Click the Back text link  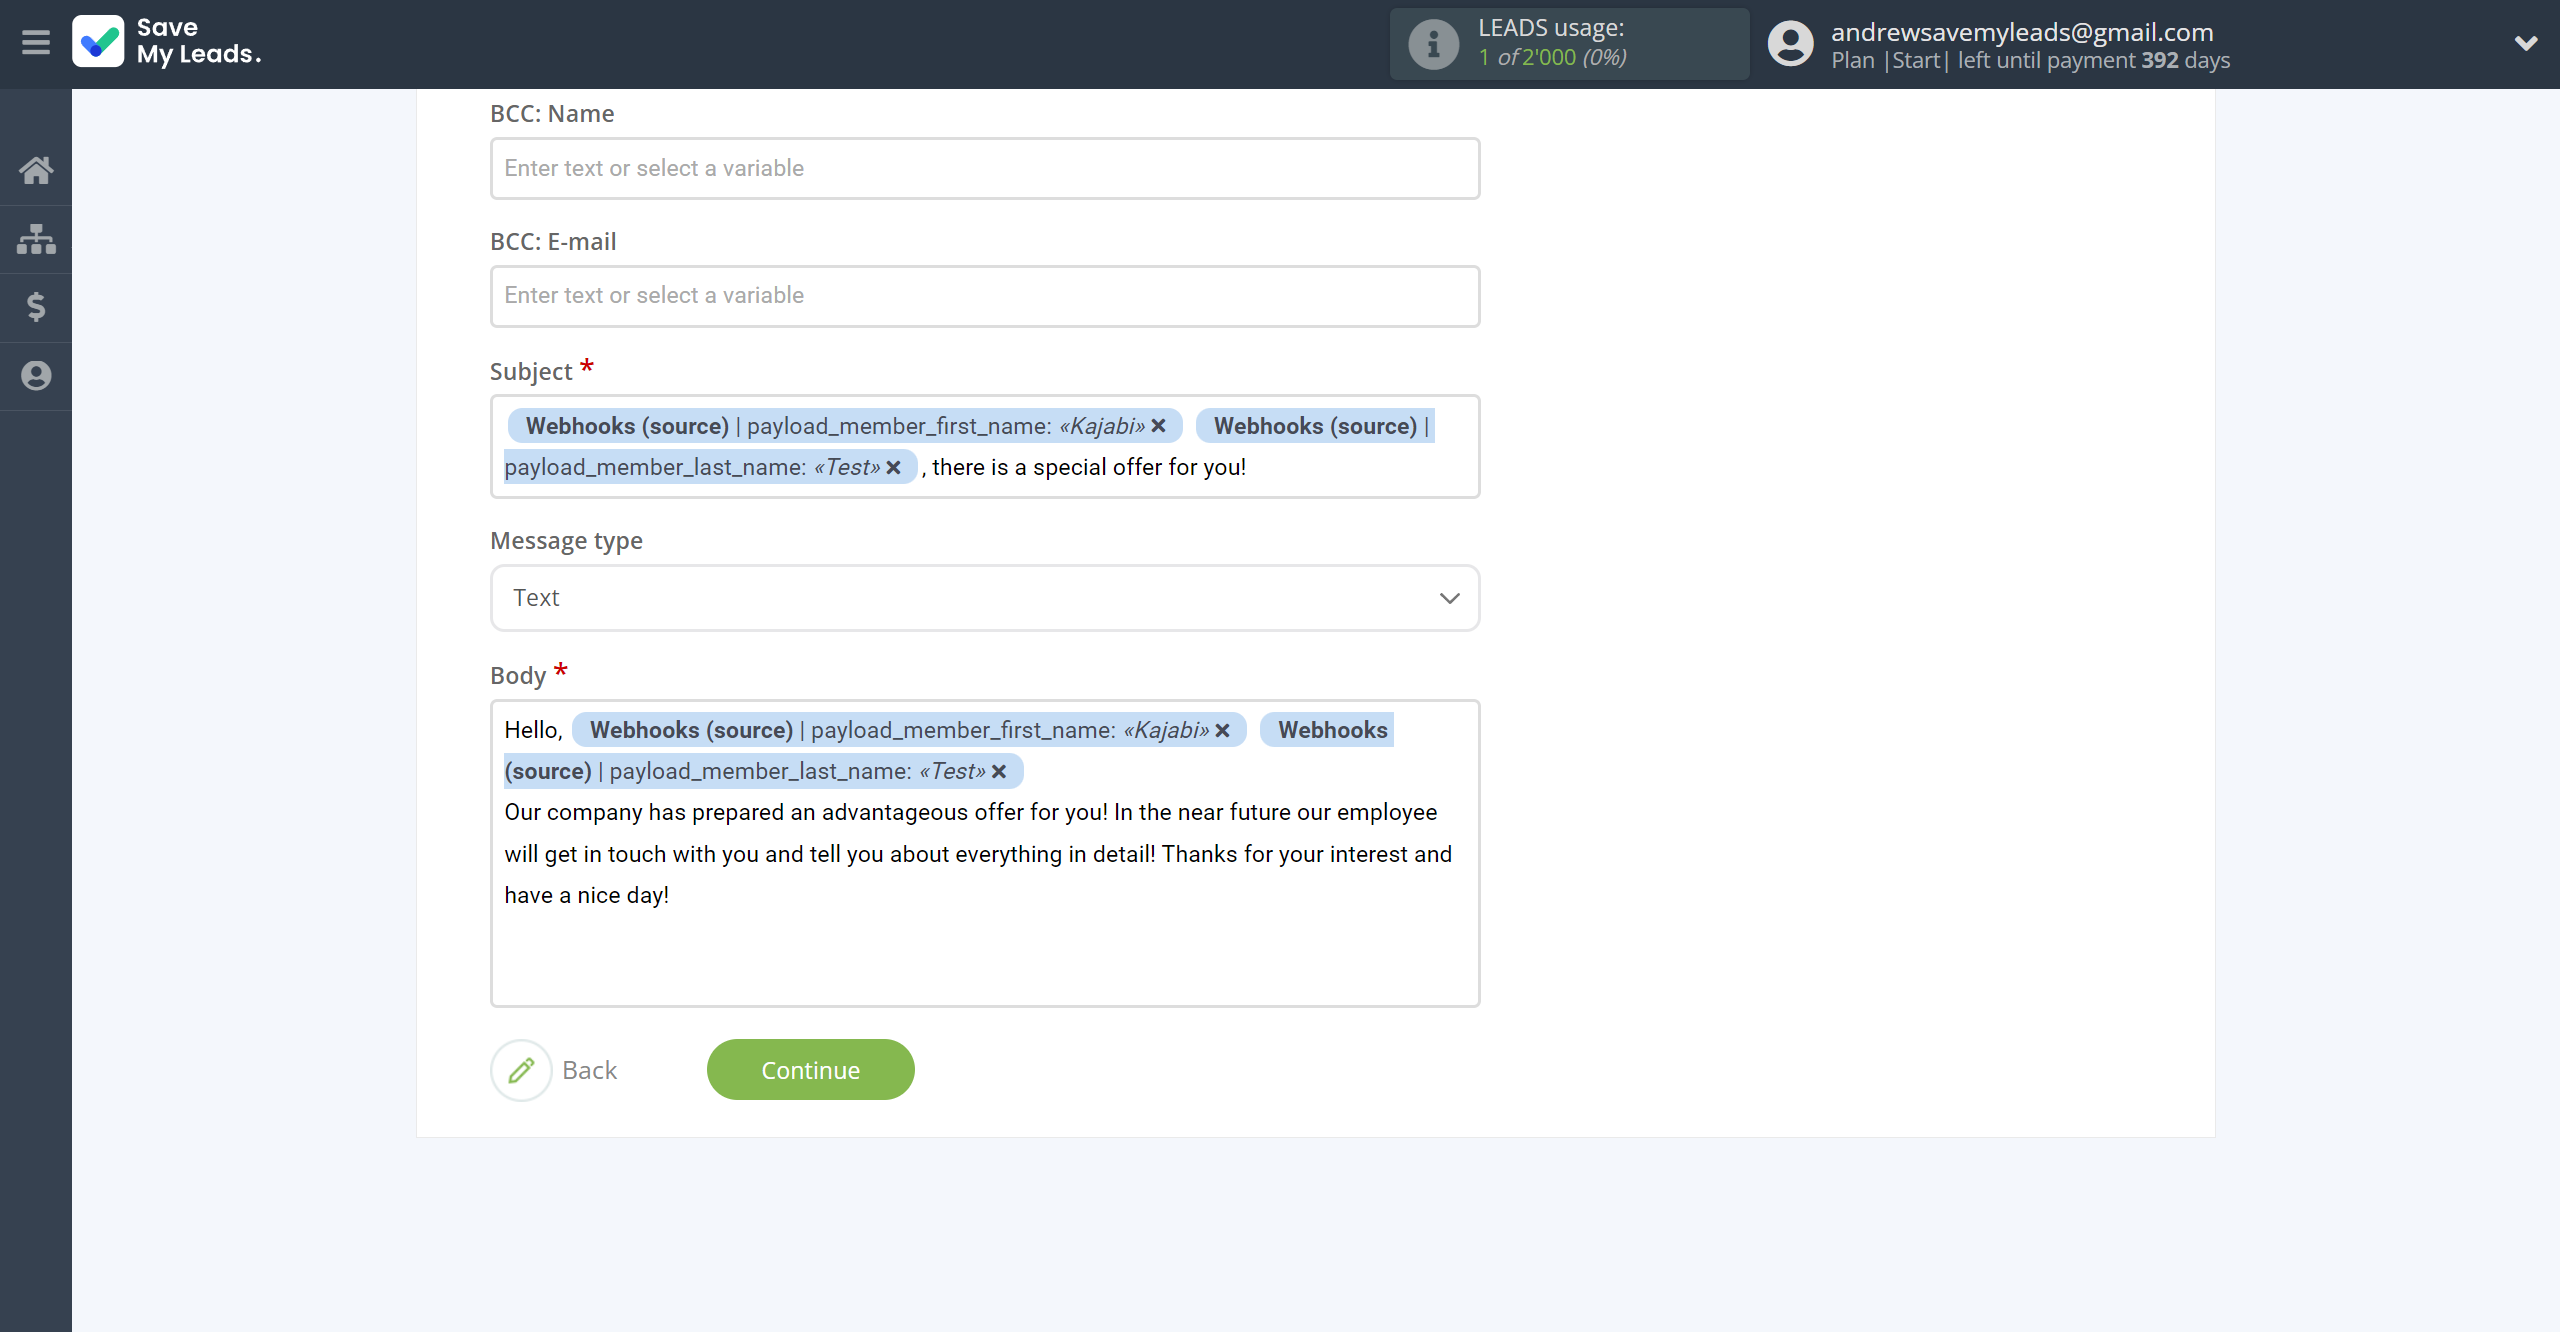tap(590, 1070)
